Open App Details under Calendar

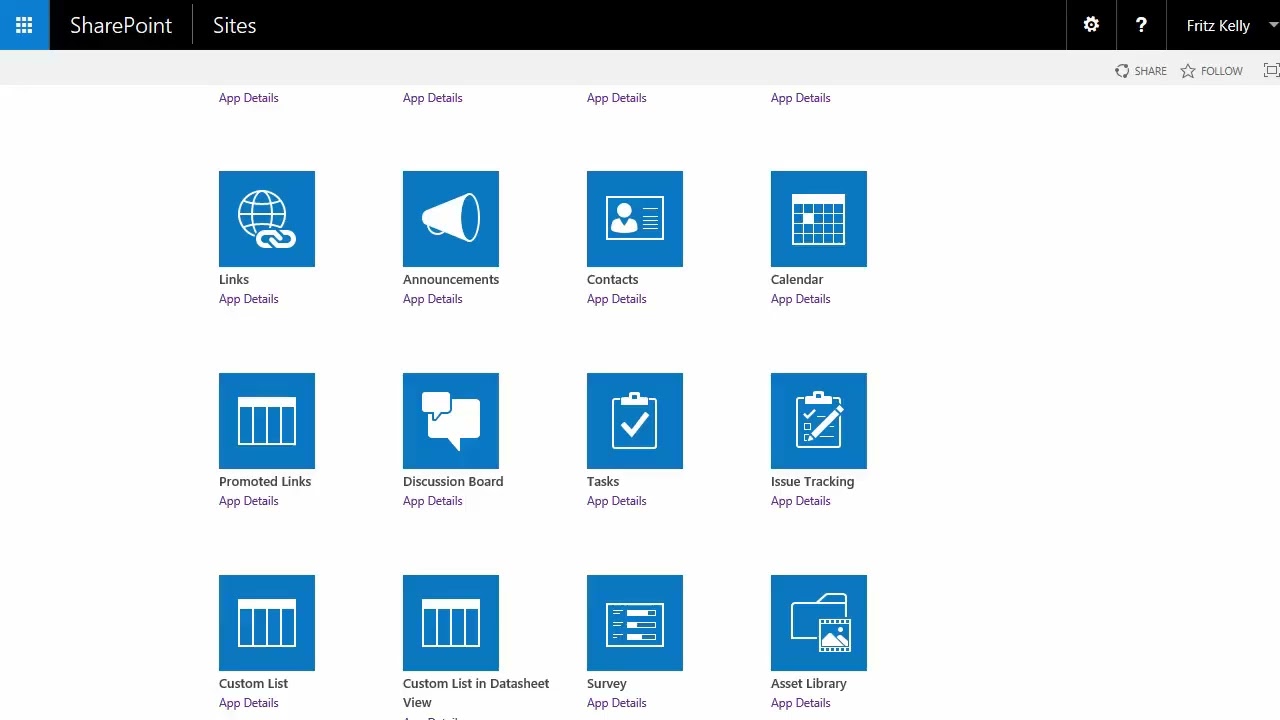[801, 299]
